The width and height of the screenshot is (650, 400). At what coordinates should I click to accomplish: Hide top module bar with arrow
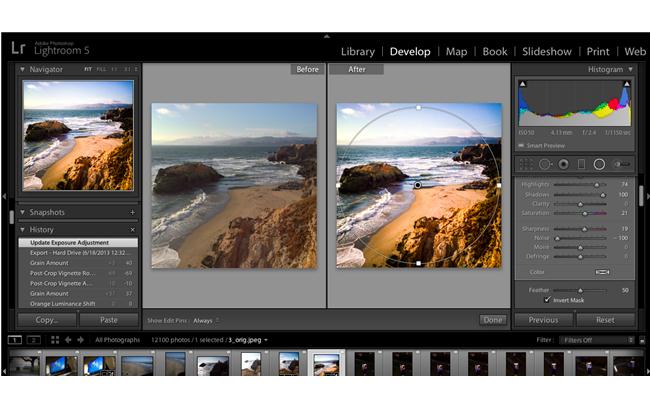[x=327, y=36]
